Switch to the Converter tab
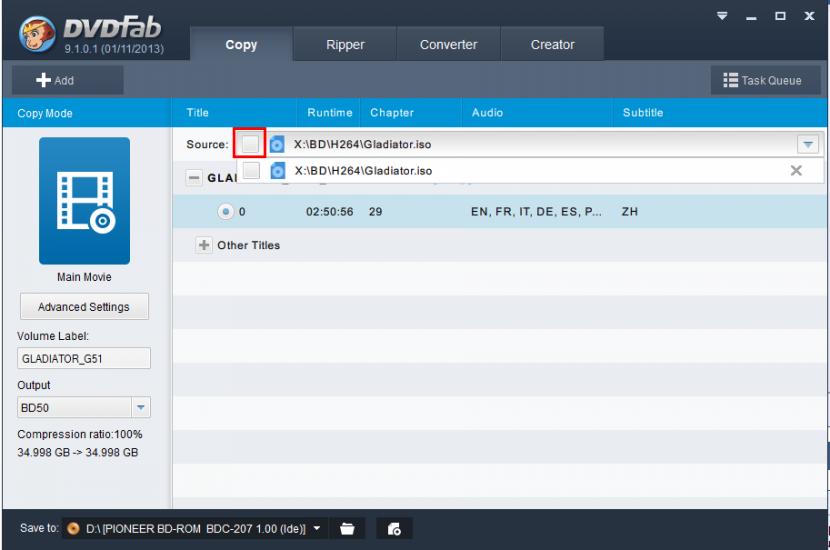The image size is (830, 550). click(448, 44)
